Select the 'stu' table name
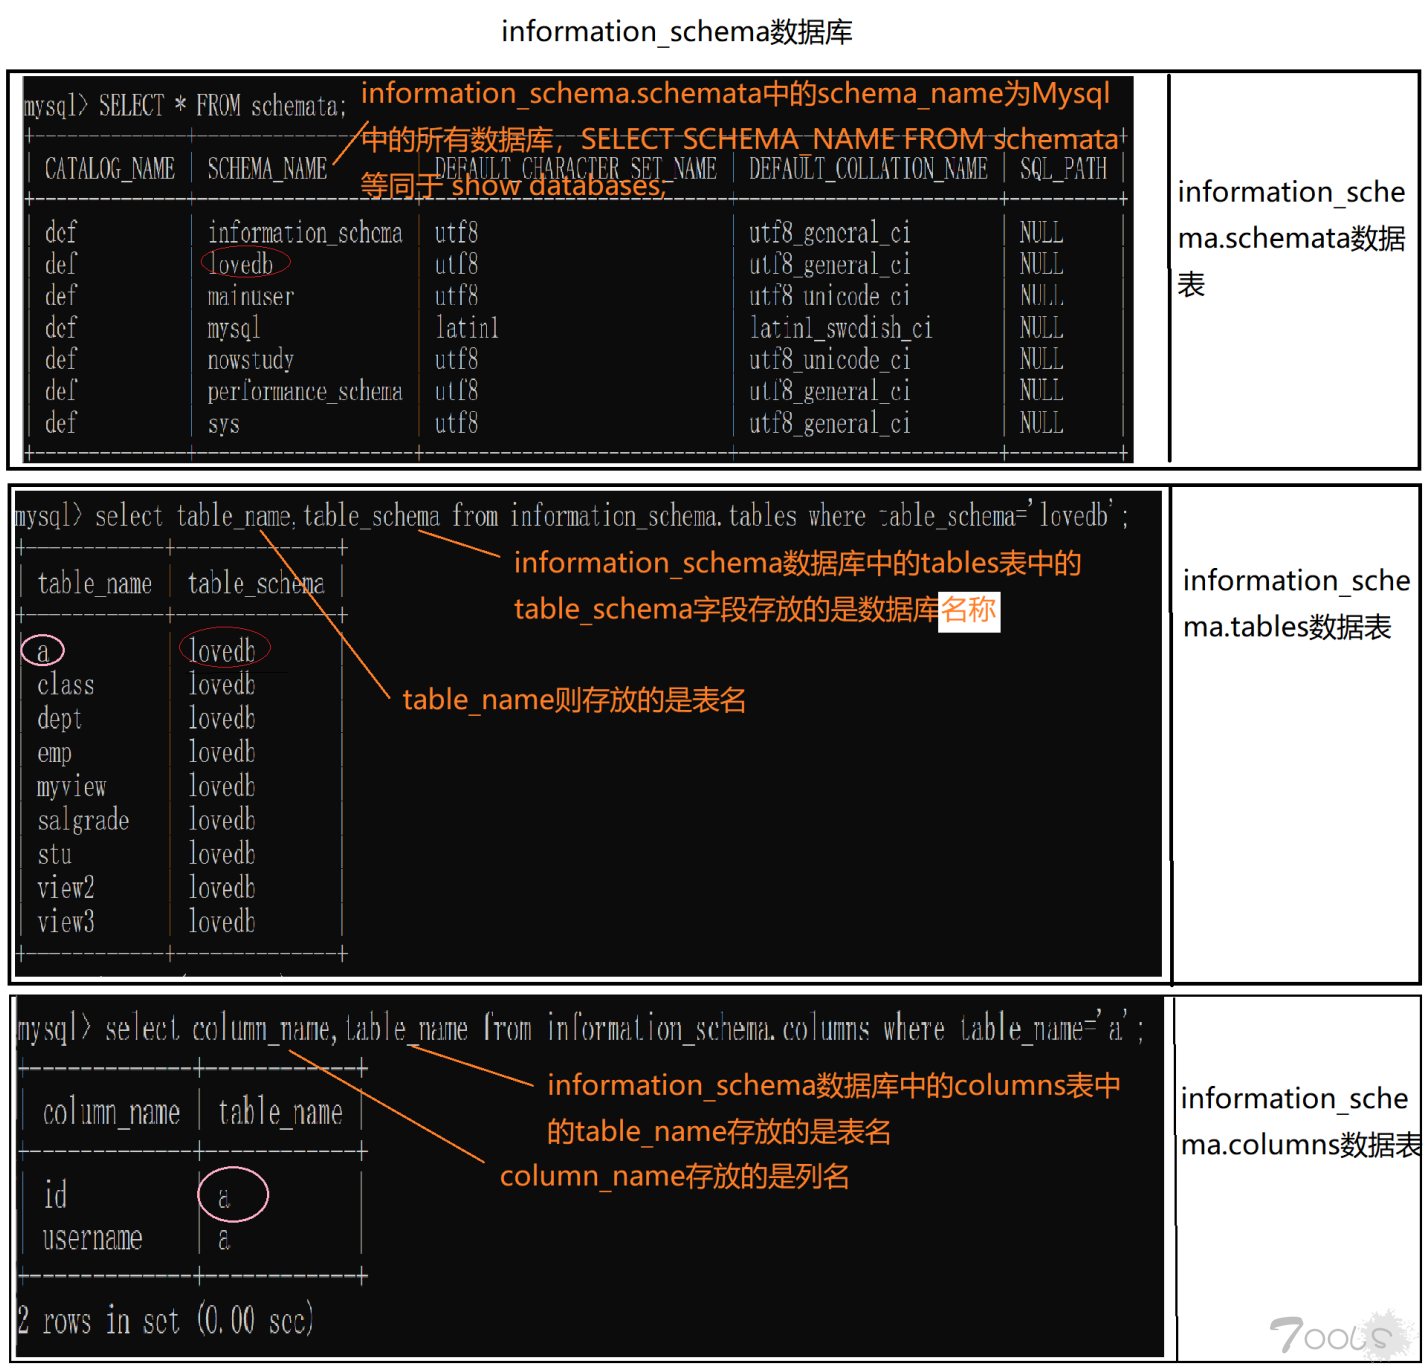Image resolution: width=1425 pixels, height=1369 pixels. pos(54,855)
